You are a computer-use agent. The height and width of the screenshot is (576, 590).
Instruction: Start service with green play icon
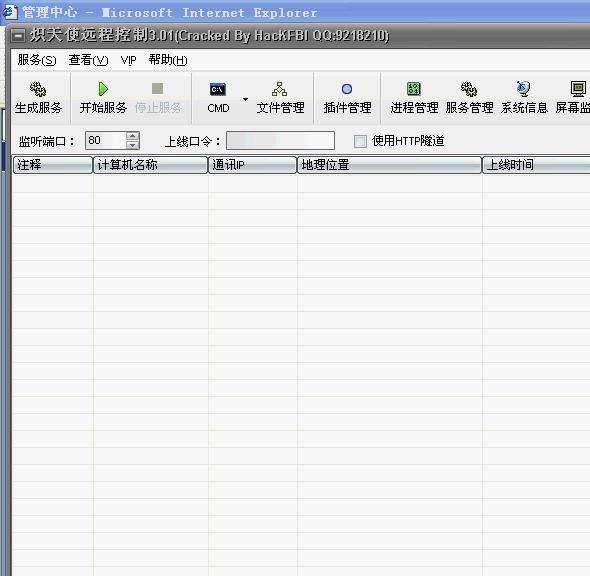[103, 89]
